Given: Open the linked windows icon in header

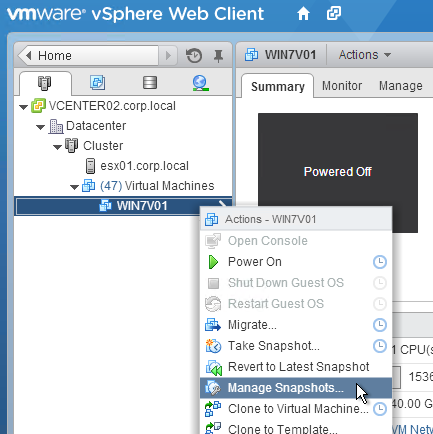Looking at the screenshot, I should (334, 14).
